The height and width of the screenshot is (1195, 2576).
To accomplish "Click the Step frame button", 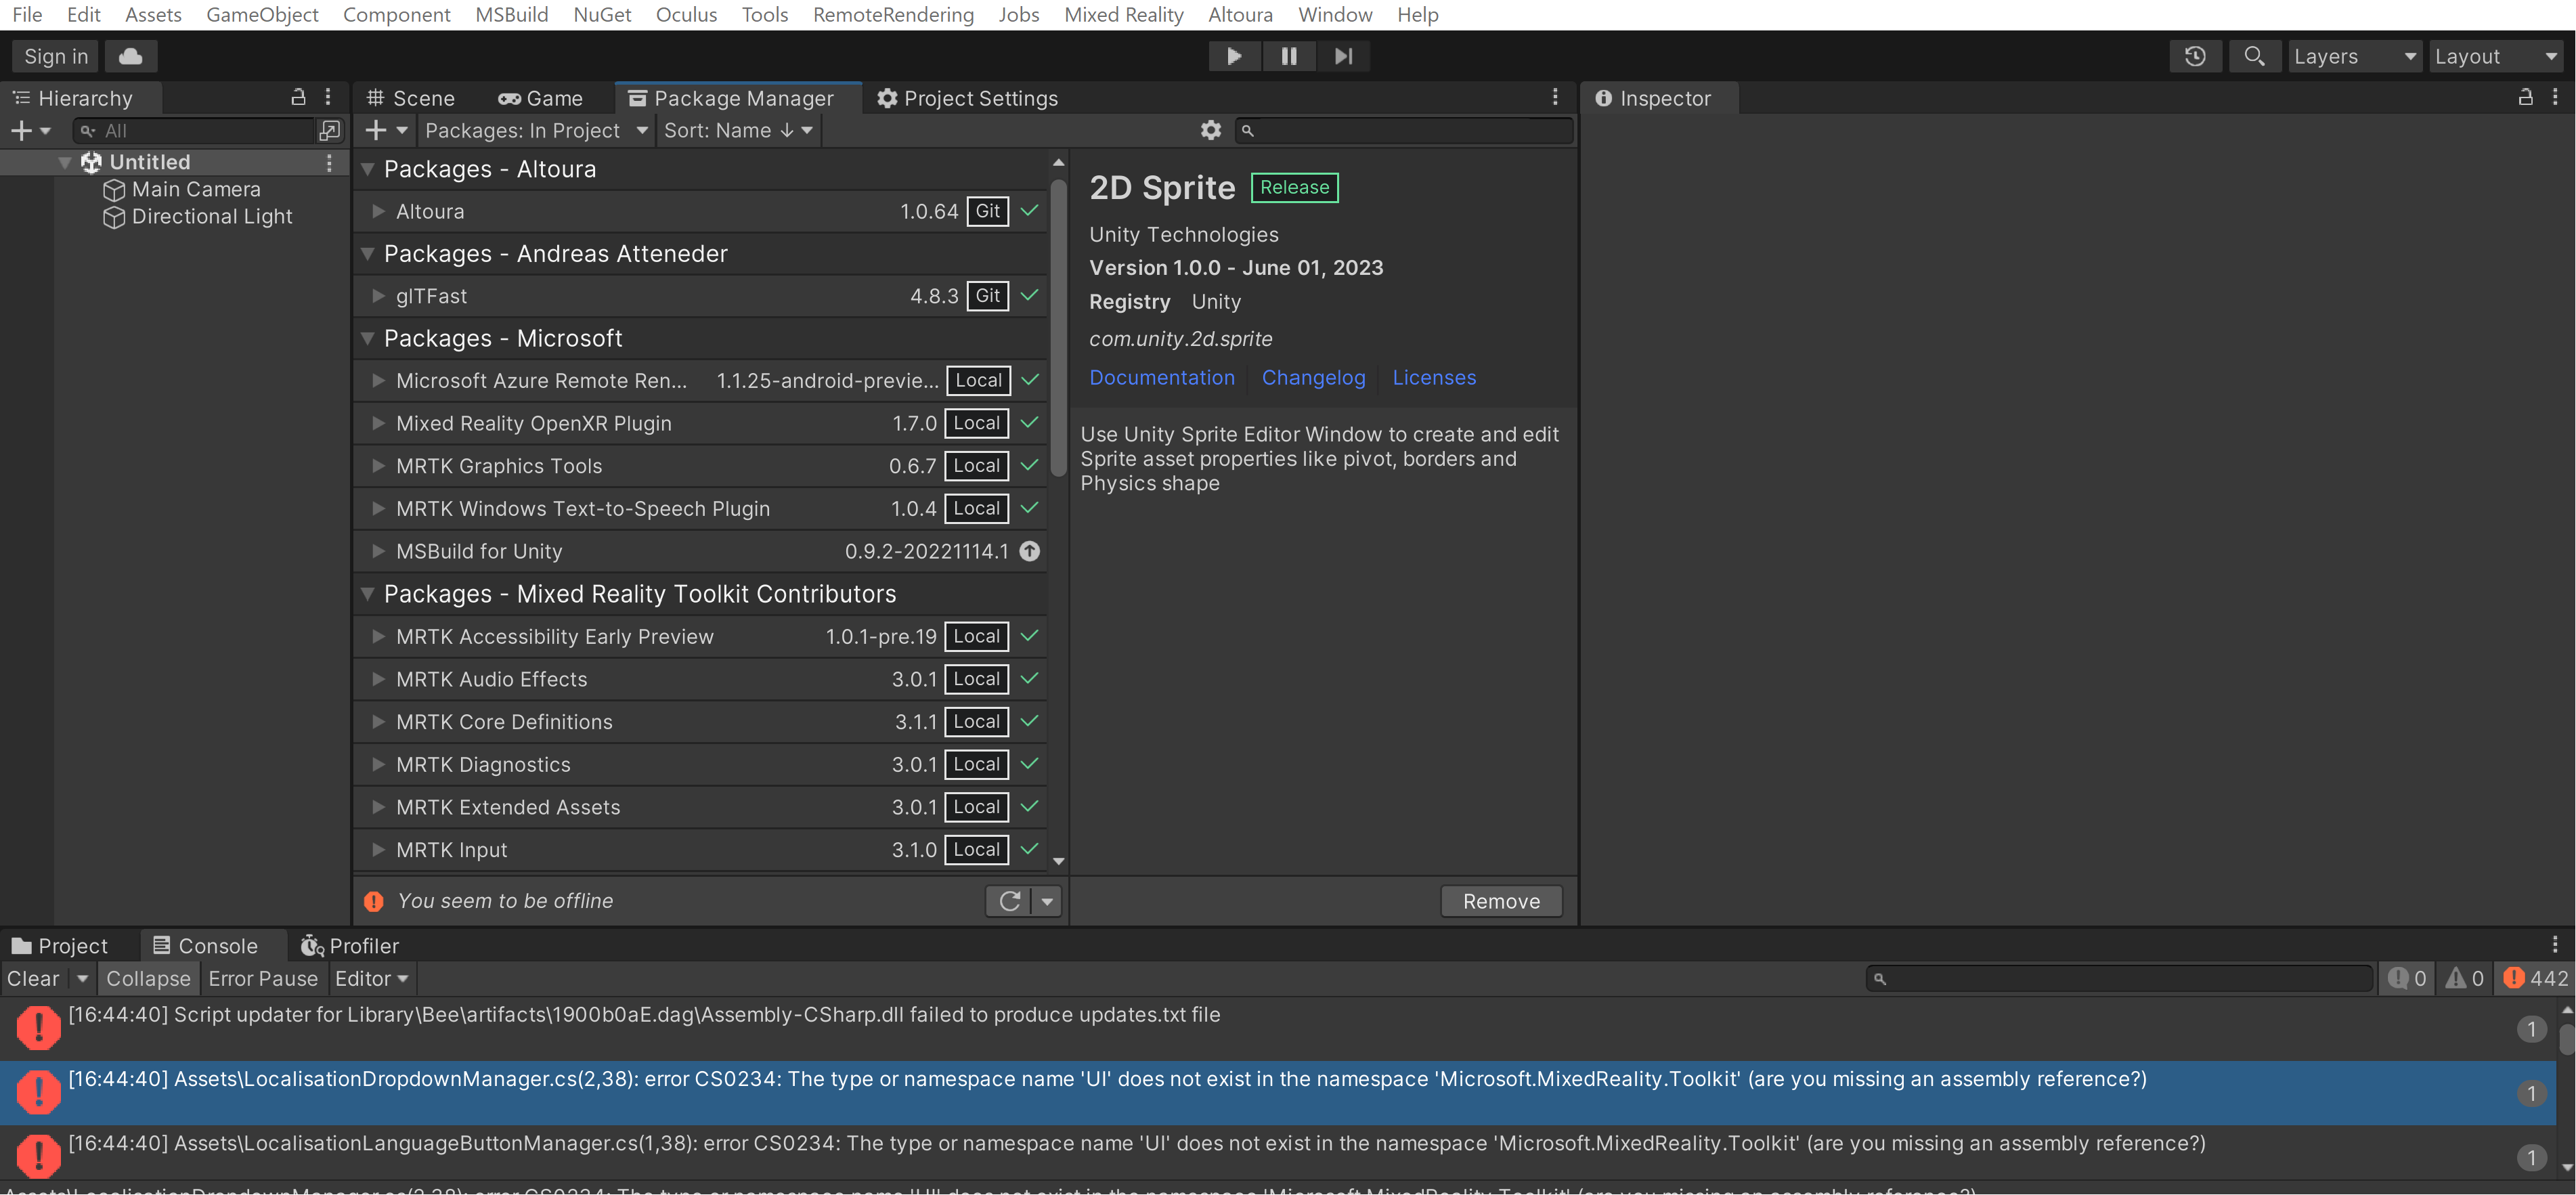I will click(x=1343, y=56).
